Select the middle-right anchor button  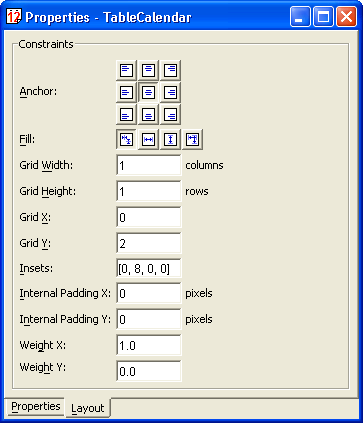coord(170,92)
